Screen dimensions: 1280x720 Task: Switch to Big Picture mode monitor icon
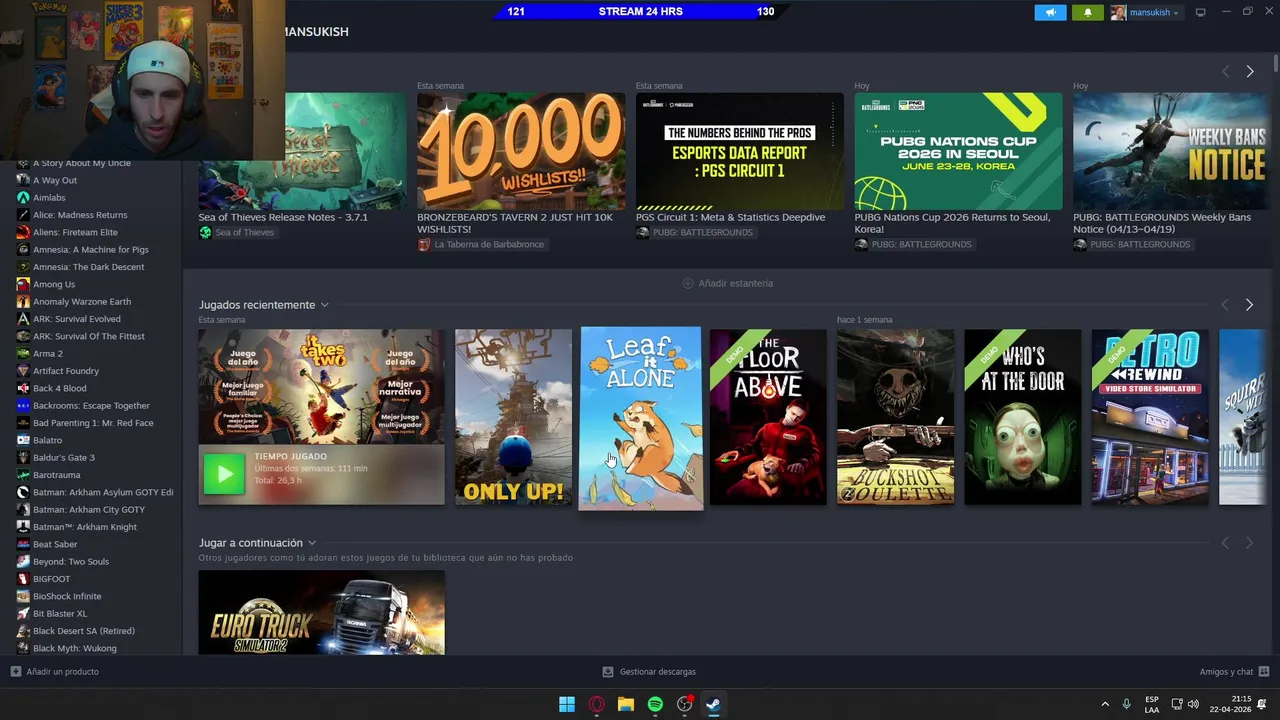[1200, 12]
